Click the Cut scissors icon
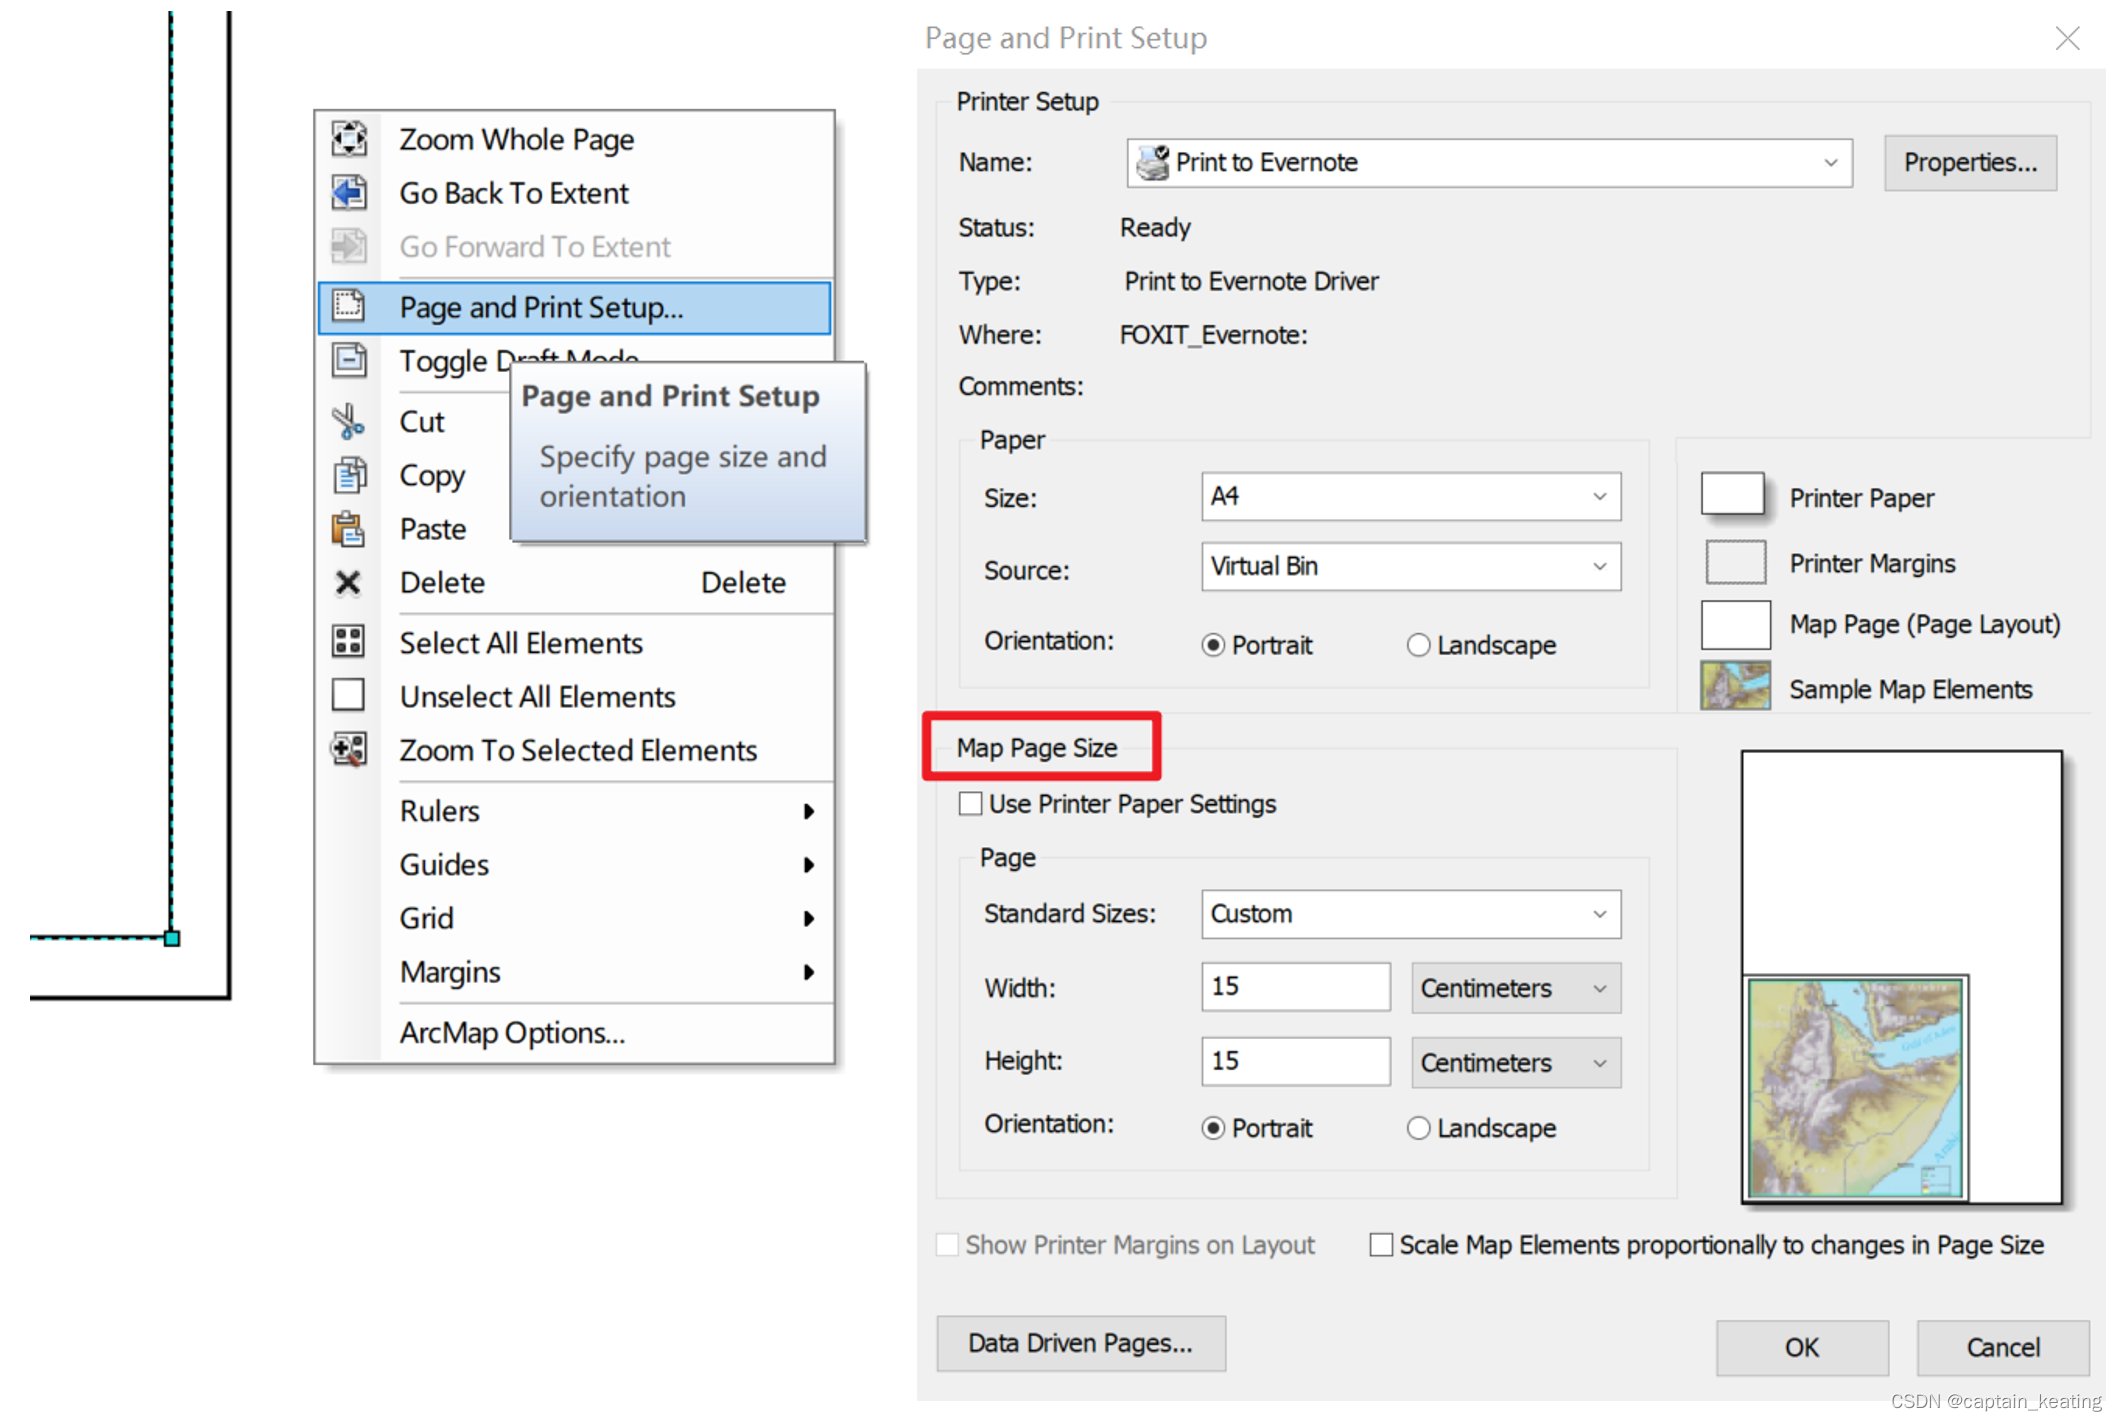The height and width of the screenshot is (1421, 2117). point(349,421)
